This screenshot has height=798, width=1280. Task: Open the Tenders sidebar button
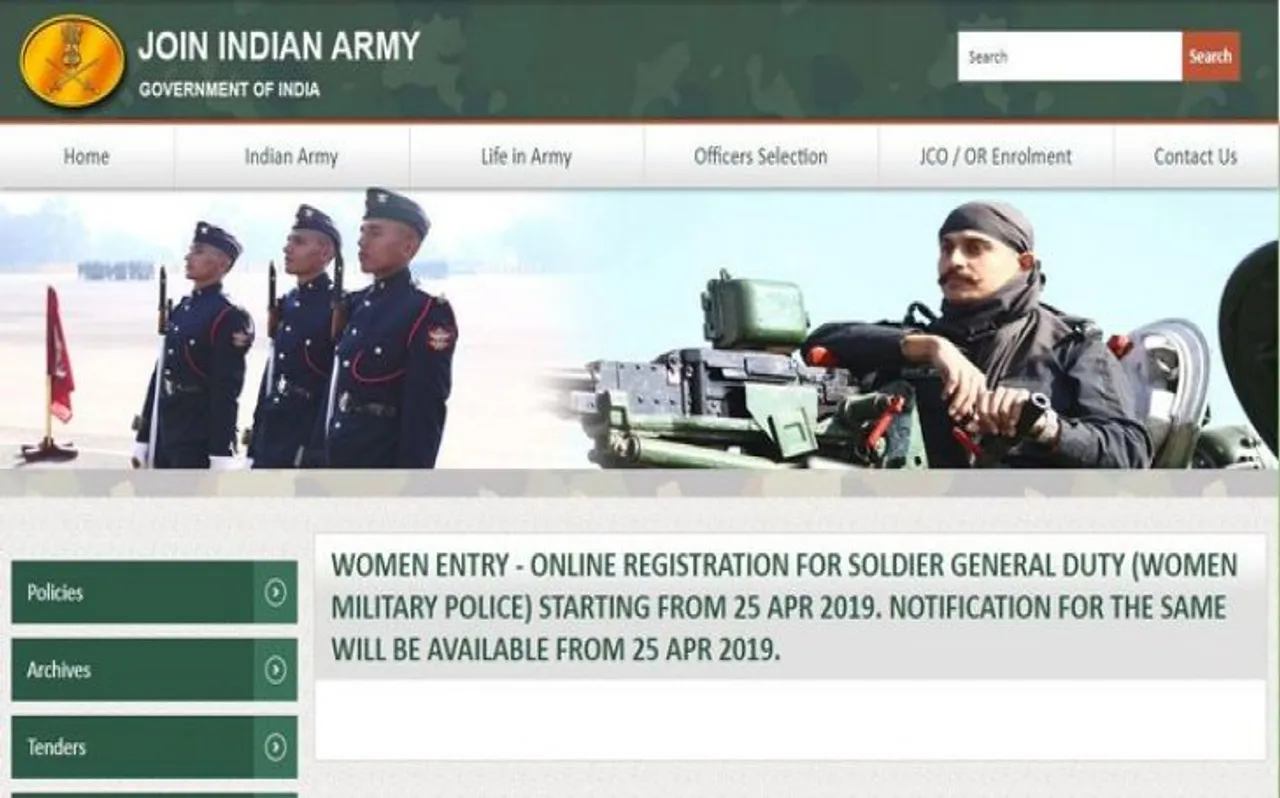tap(154, 747)
